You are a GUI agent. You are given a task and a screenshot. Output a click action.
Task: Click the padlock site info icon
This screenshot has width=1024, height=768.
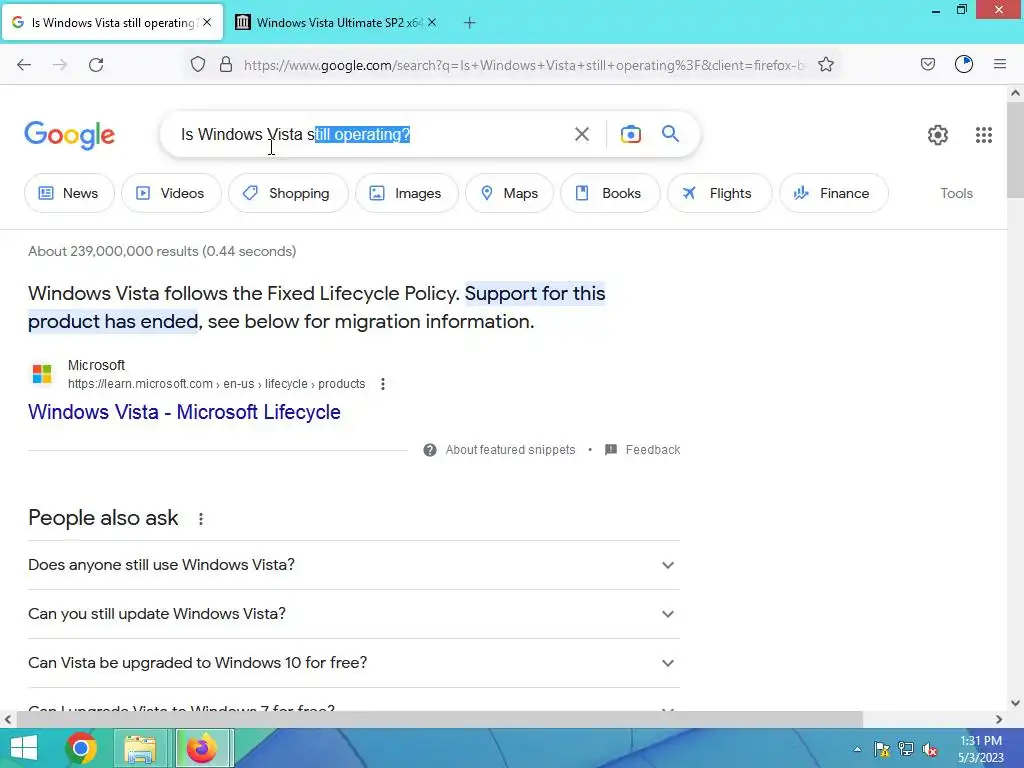pos(226,65)
